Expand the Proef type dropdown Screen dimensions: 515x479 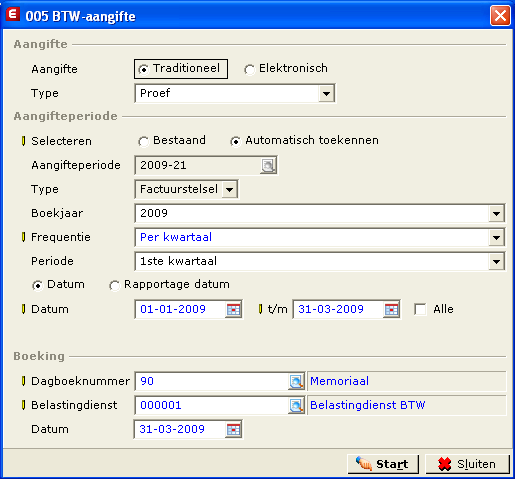326,93
